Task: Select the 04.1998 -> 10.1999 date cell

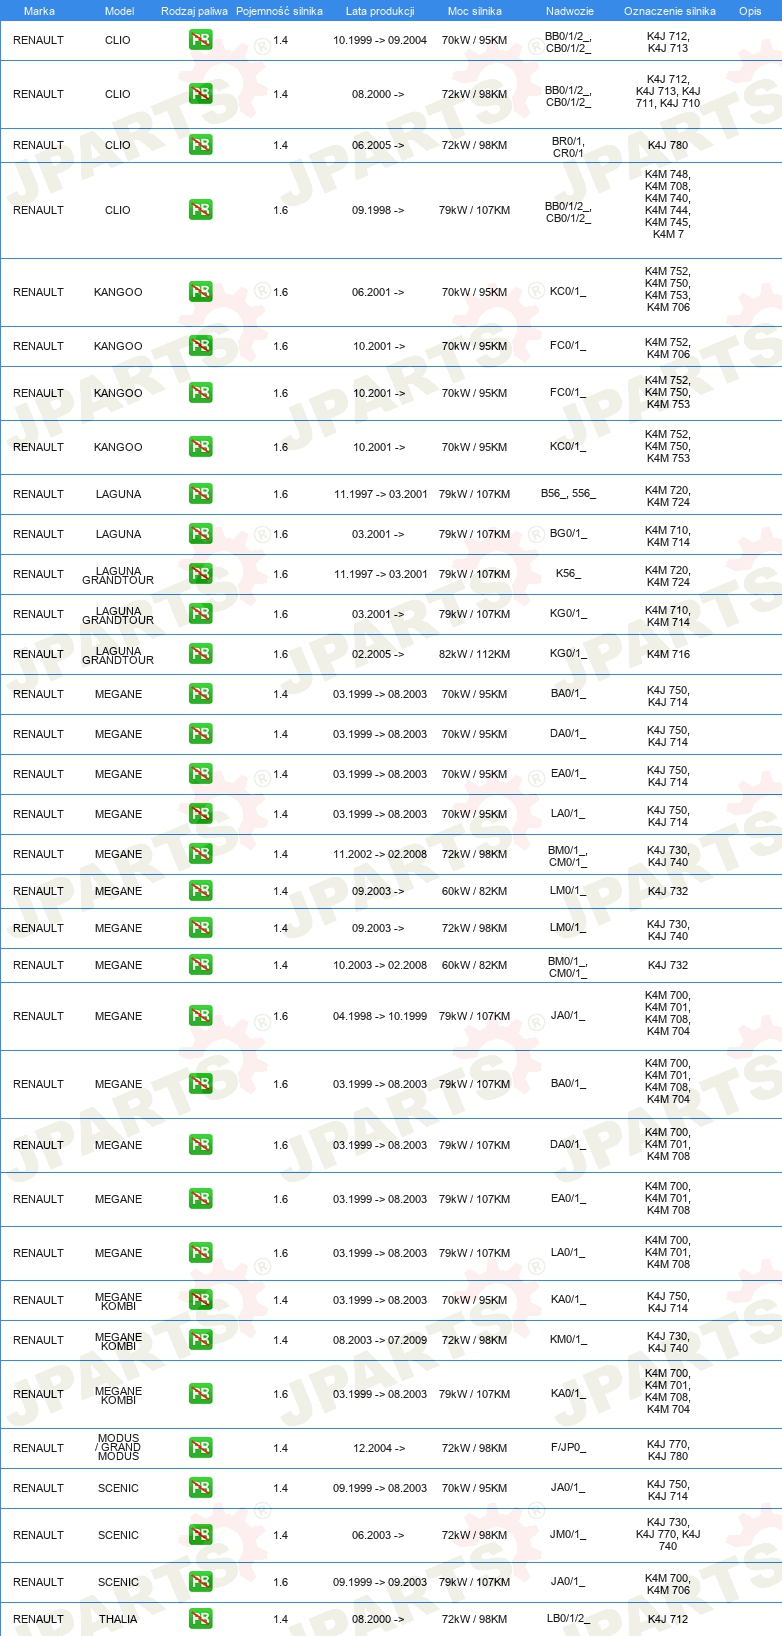Action: pyautogui.click(x=380, y=1017)
